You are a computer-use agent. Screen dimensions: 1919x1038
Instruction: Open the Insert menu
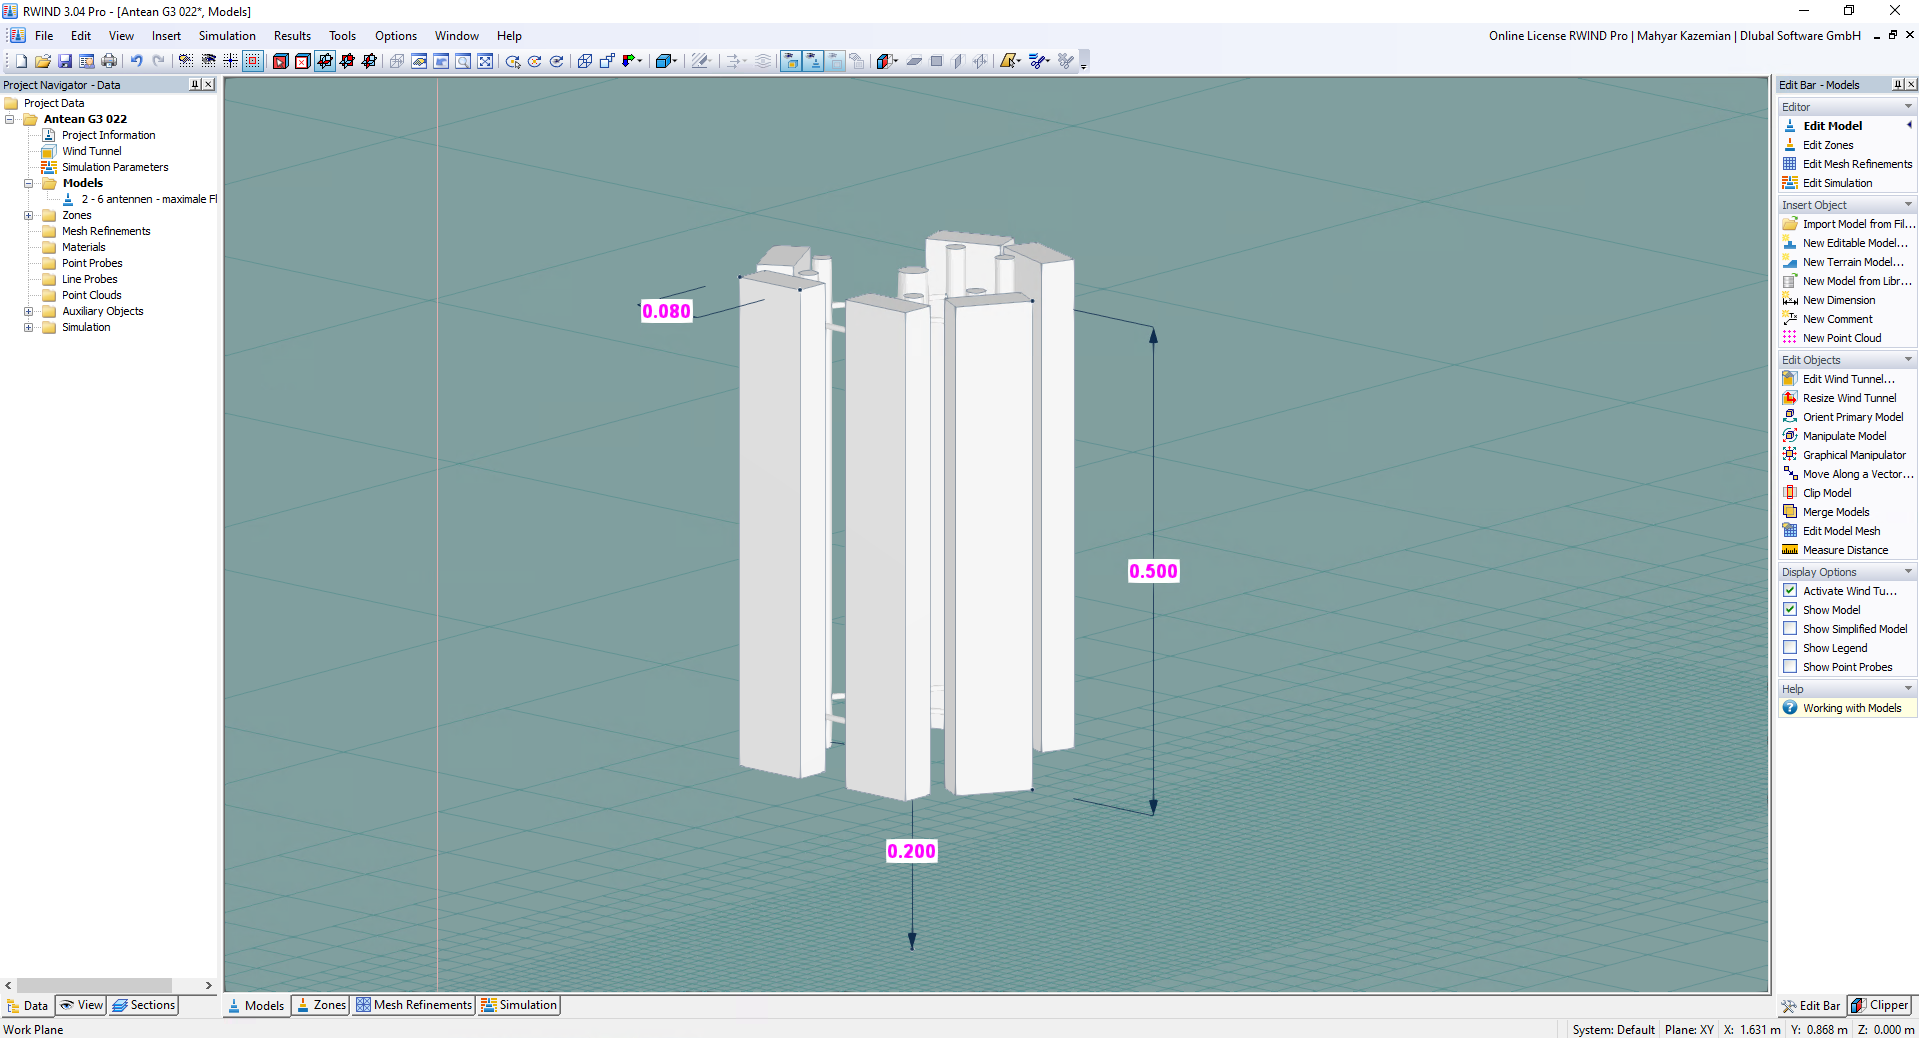166,36
